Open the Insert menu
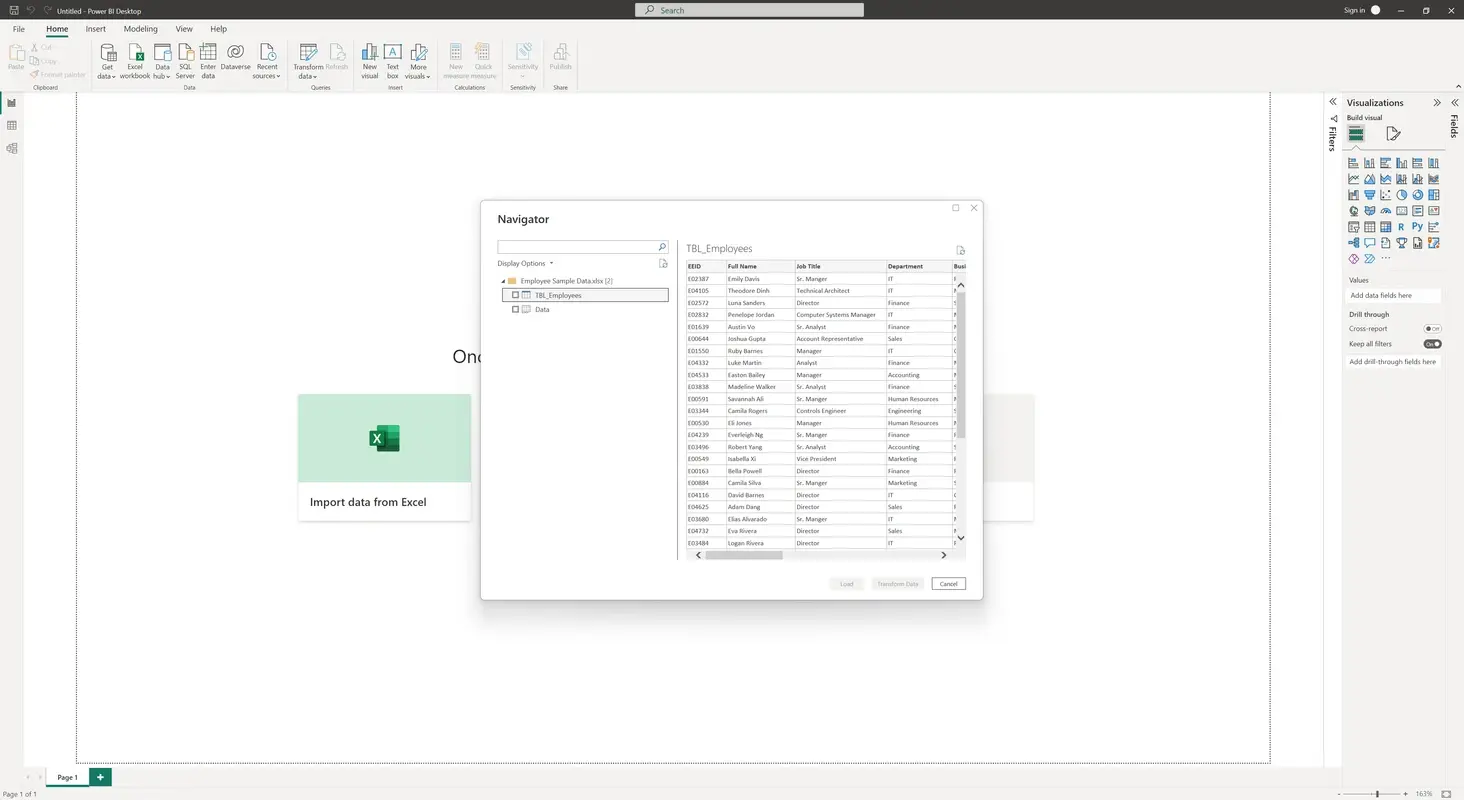The height and width of the screenshot is (800, 1464). click(95, 29)
